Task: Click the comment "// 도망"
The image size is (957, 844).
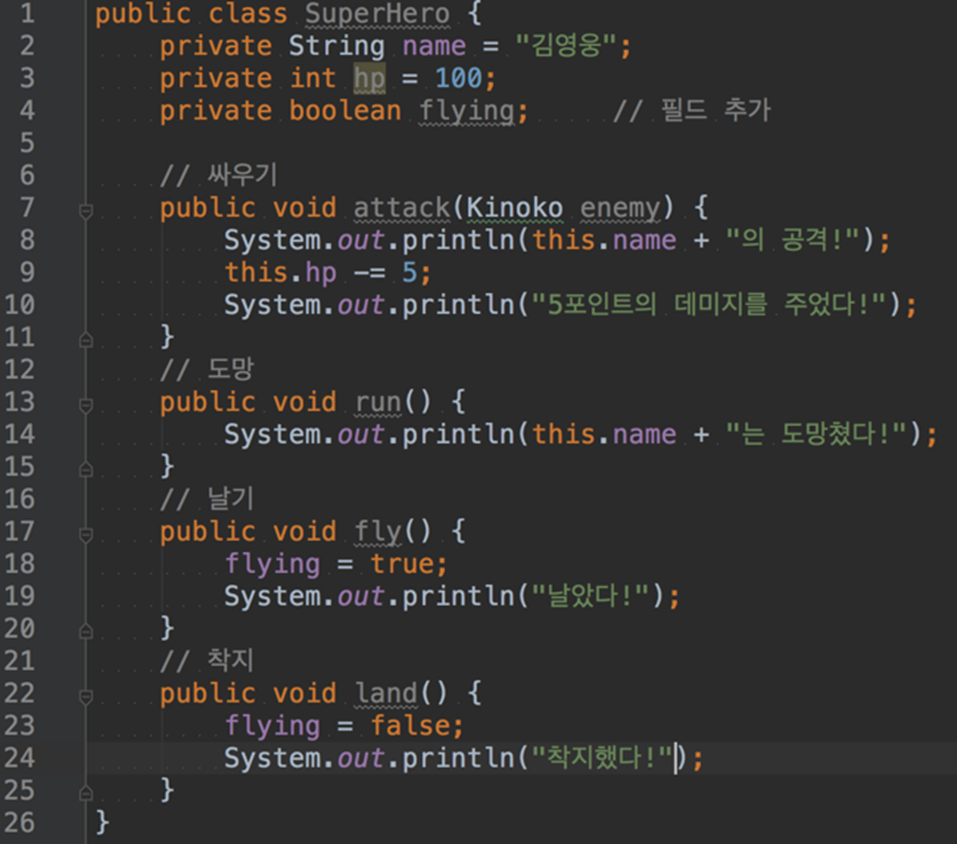Action: 206,369
